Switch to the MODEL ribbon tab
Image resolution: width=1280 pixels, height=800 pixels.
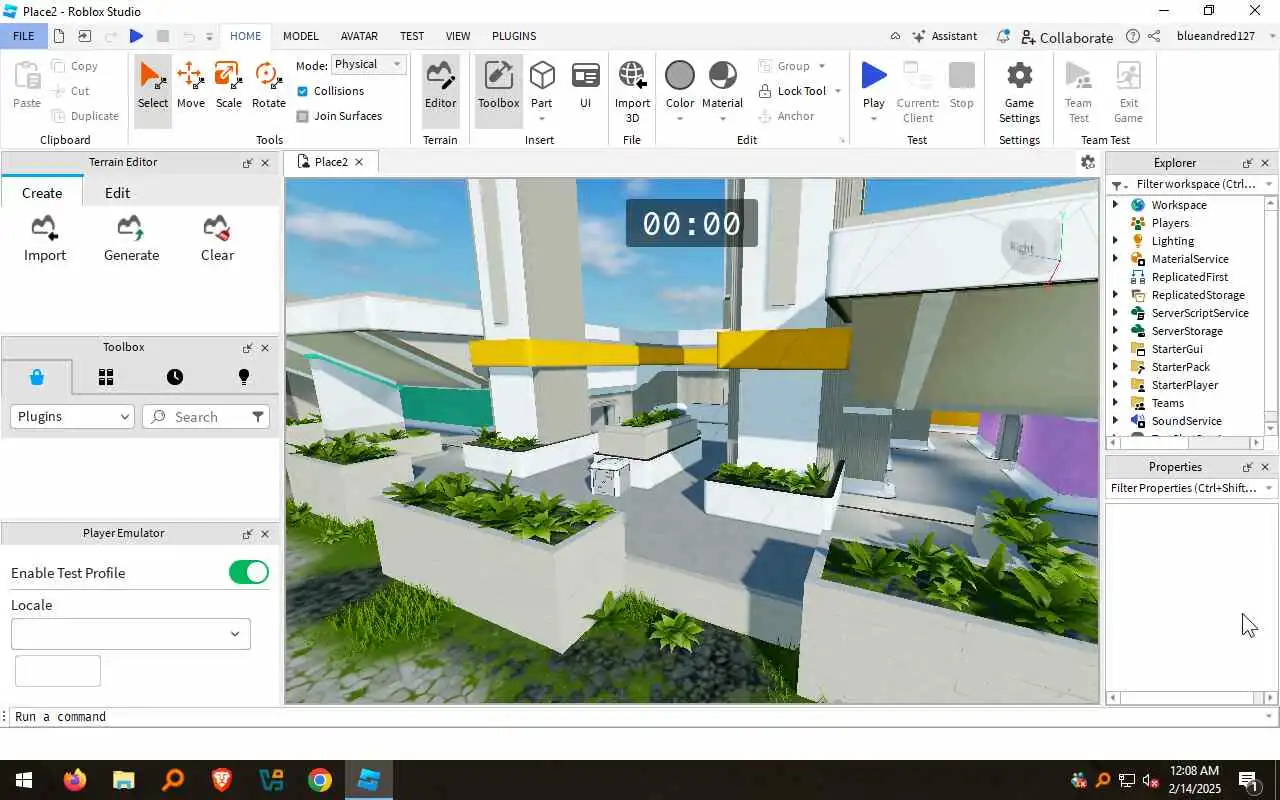[300, 36]
